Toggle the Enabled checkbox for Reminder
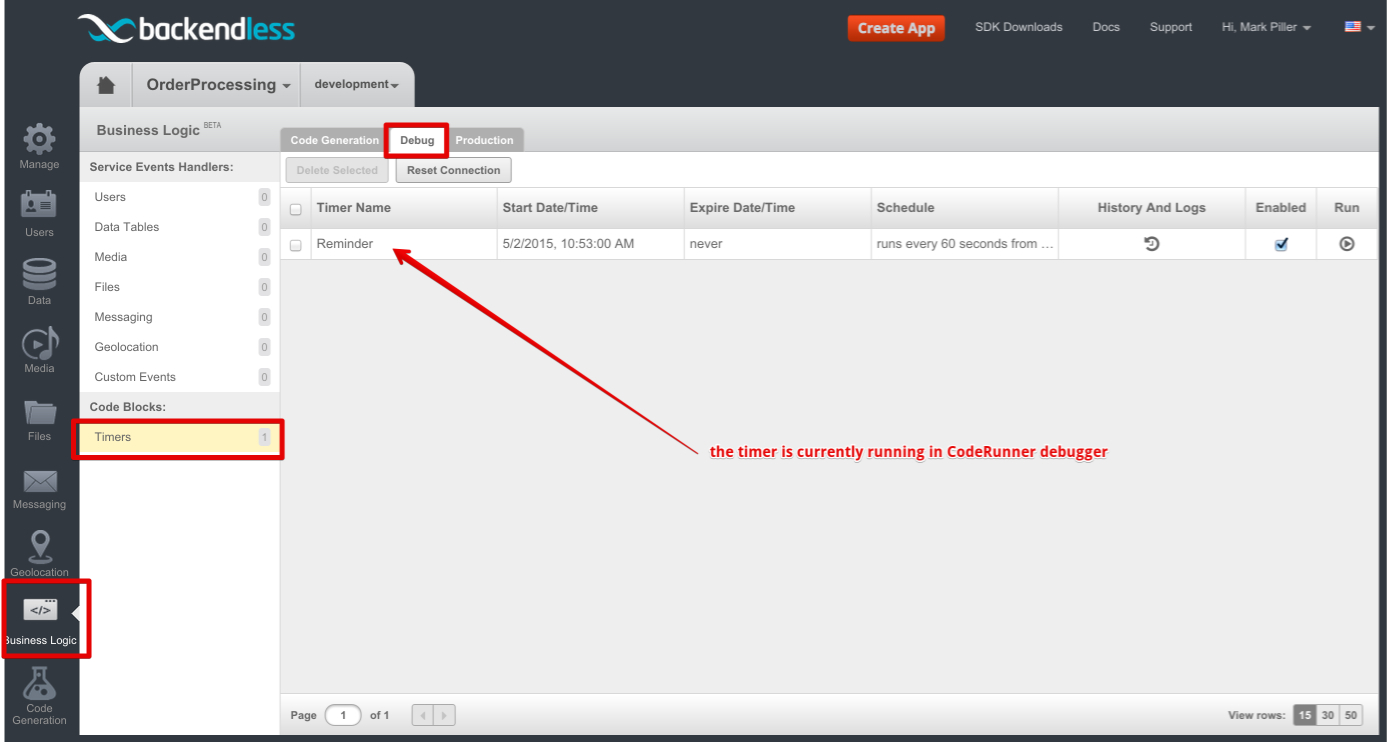This screenshot has width=1387, height=742. tap(1281, 244)
